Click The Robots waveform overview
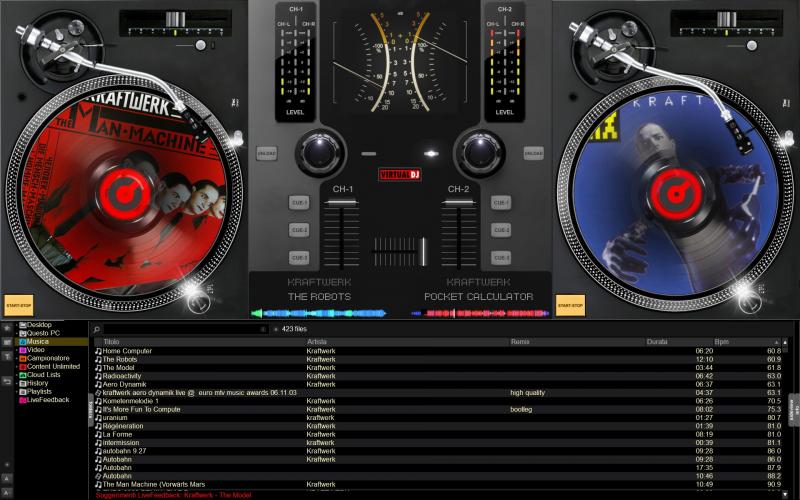The height and width of the screenshot is (500, 800). point(319,313)
